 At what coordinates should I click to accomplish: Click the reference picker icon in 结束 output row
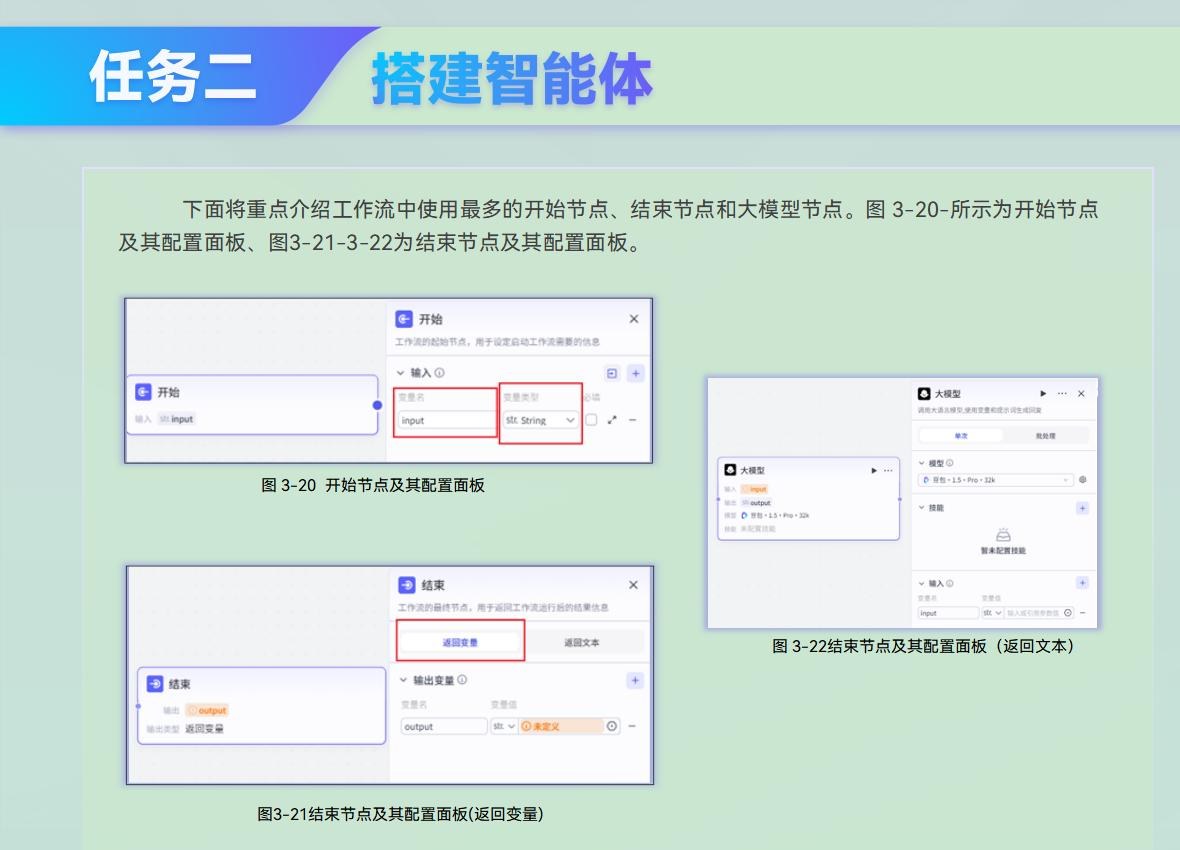click(x=612, y=727)
